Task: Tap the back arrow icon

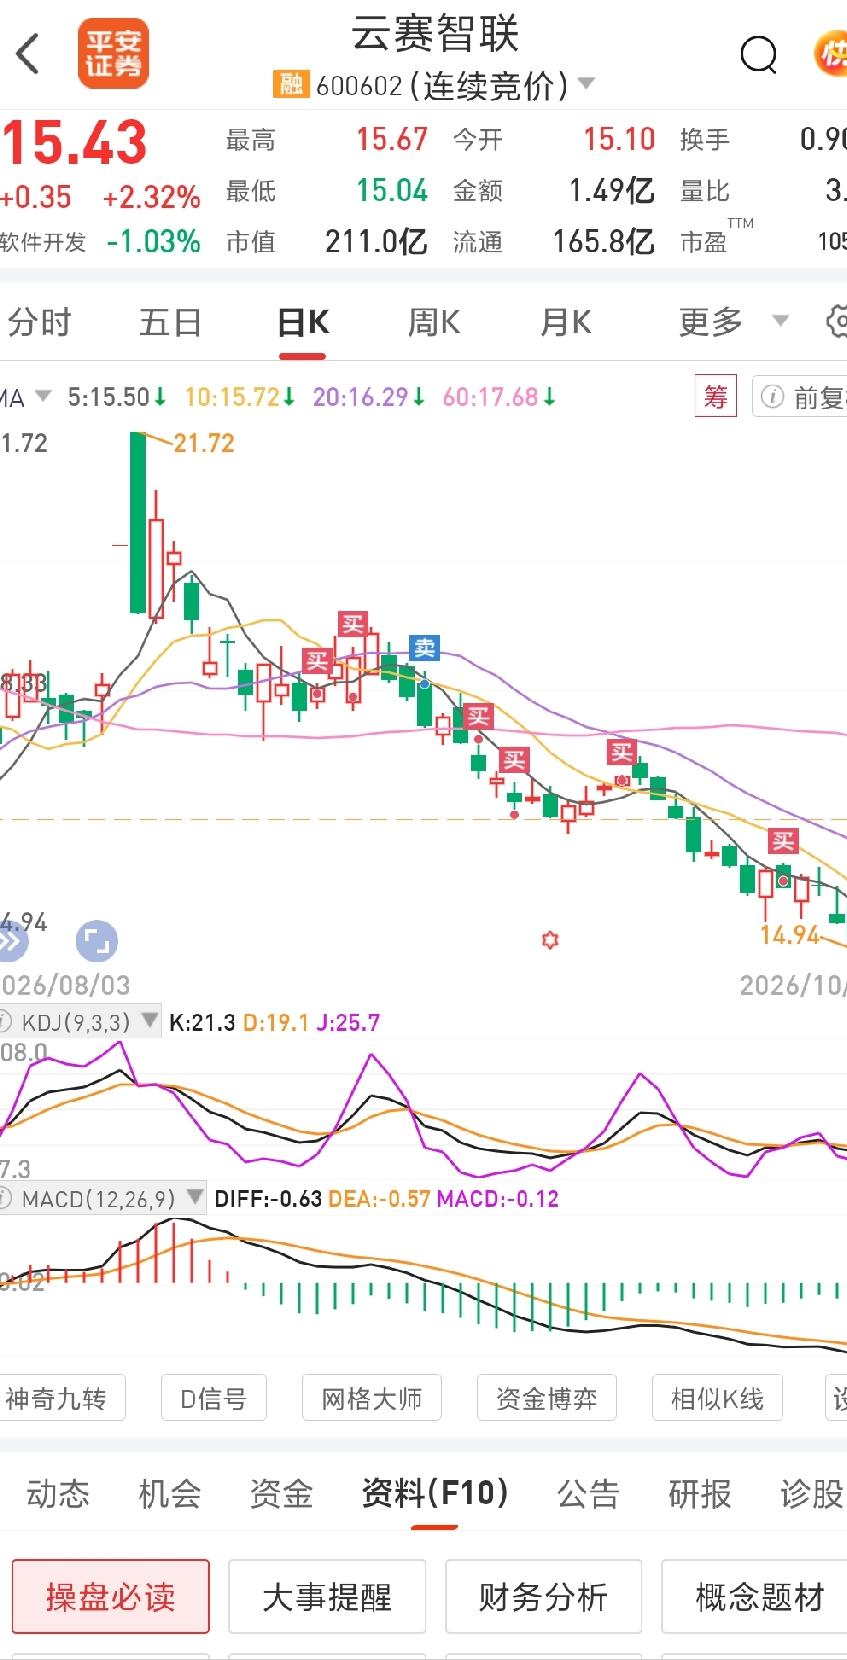Action: click(29, 54)
